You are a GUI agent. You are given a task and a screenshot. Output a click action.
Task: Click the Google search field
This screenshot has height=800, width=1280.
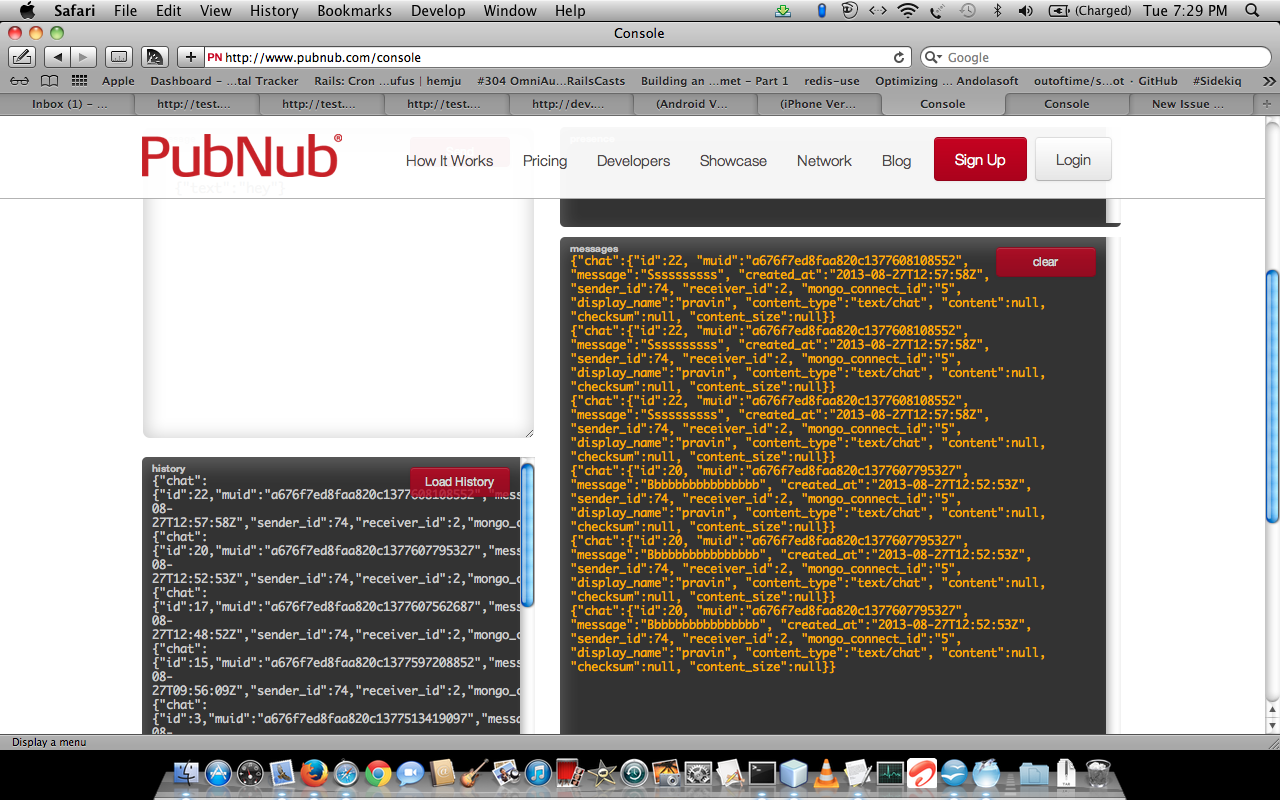tap(1095, 58)
